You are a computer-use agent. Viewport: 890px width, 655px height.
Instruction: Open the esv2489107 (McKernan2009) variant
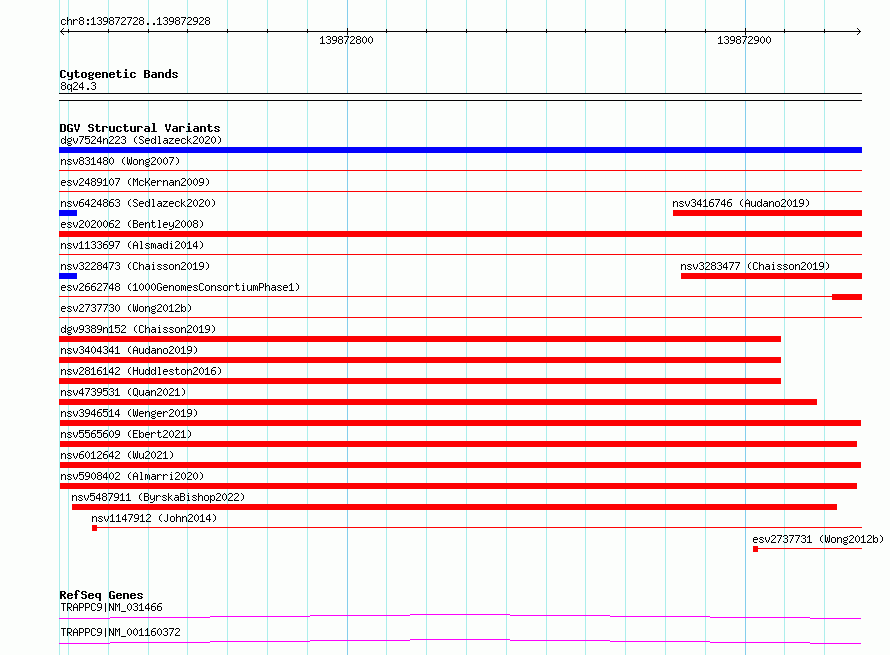click(x=135, y=182)
